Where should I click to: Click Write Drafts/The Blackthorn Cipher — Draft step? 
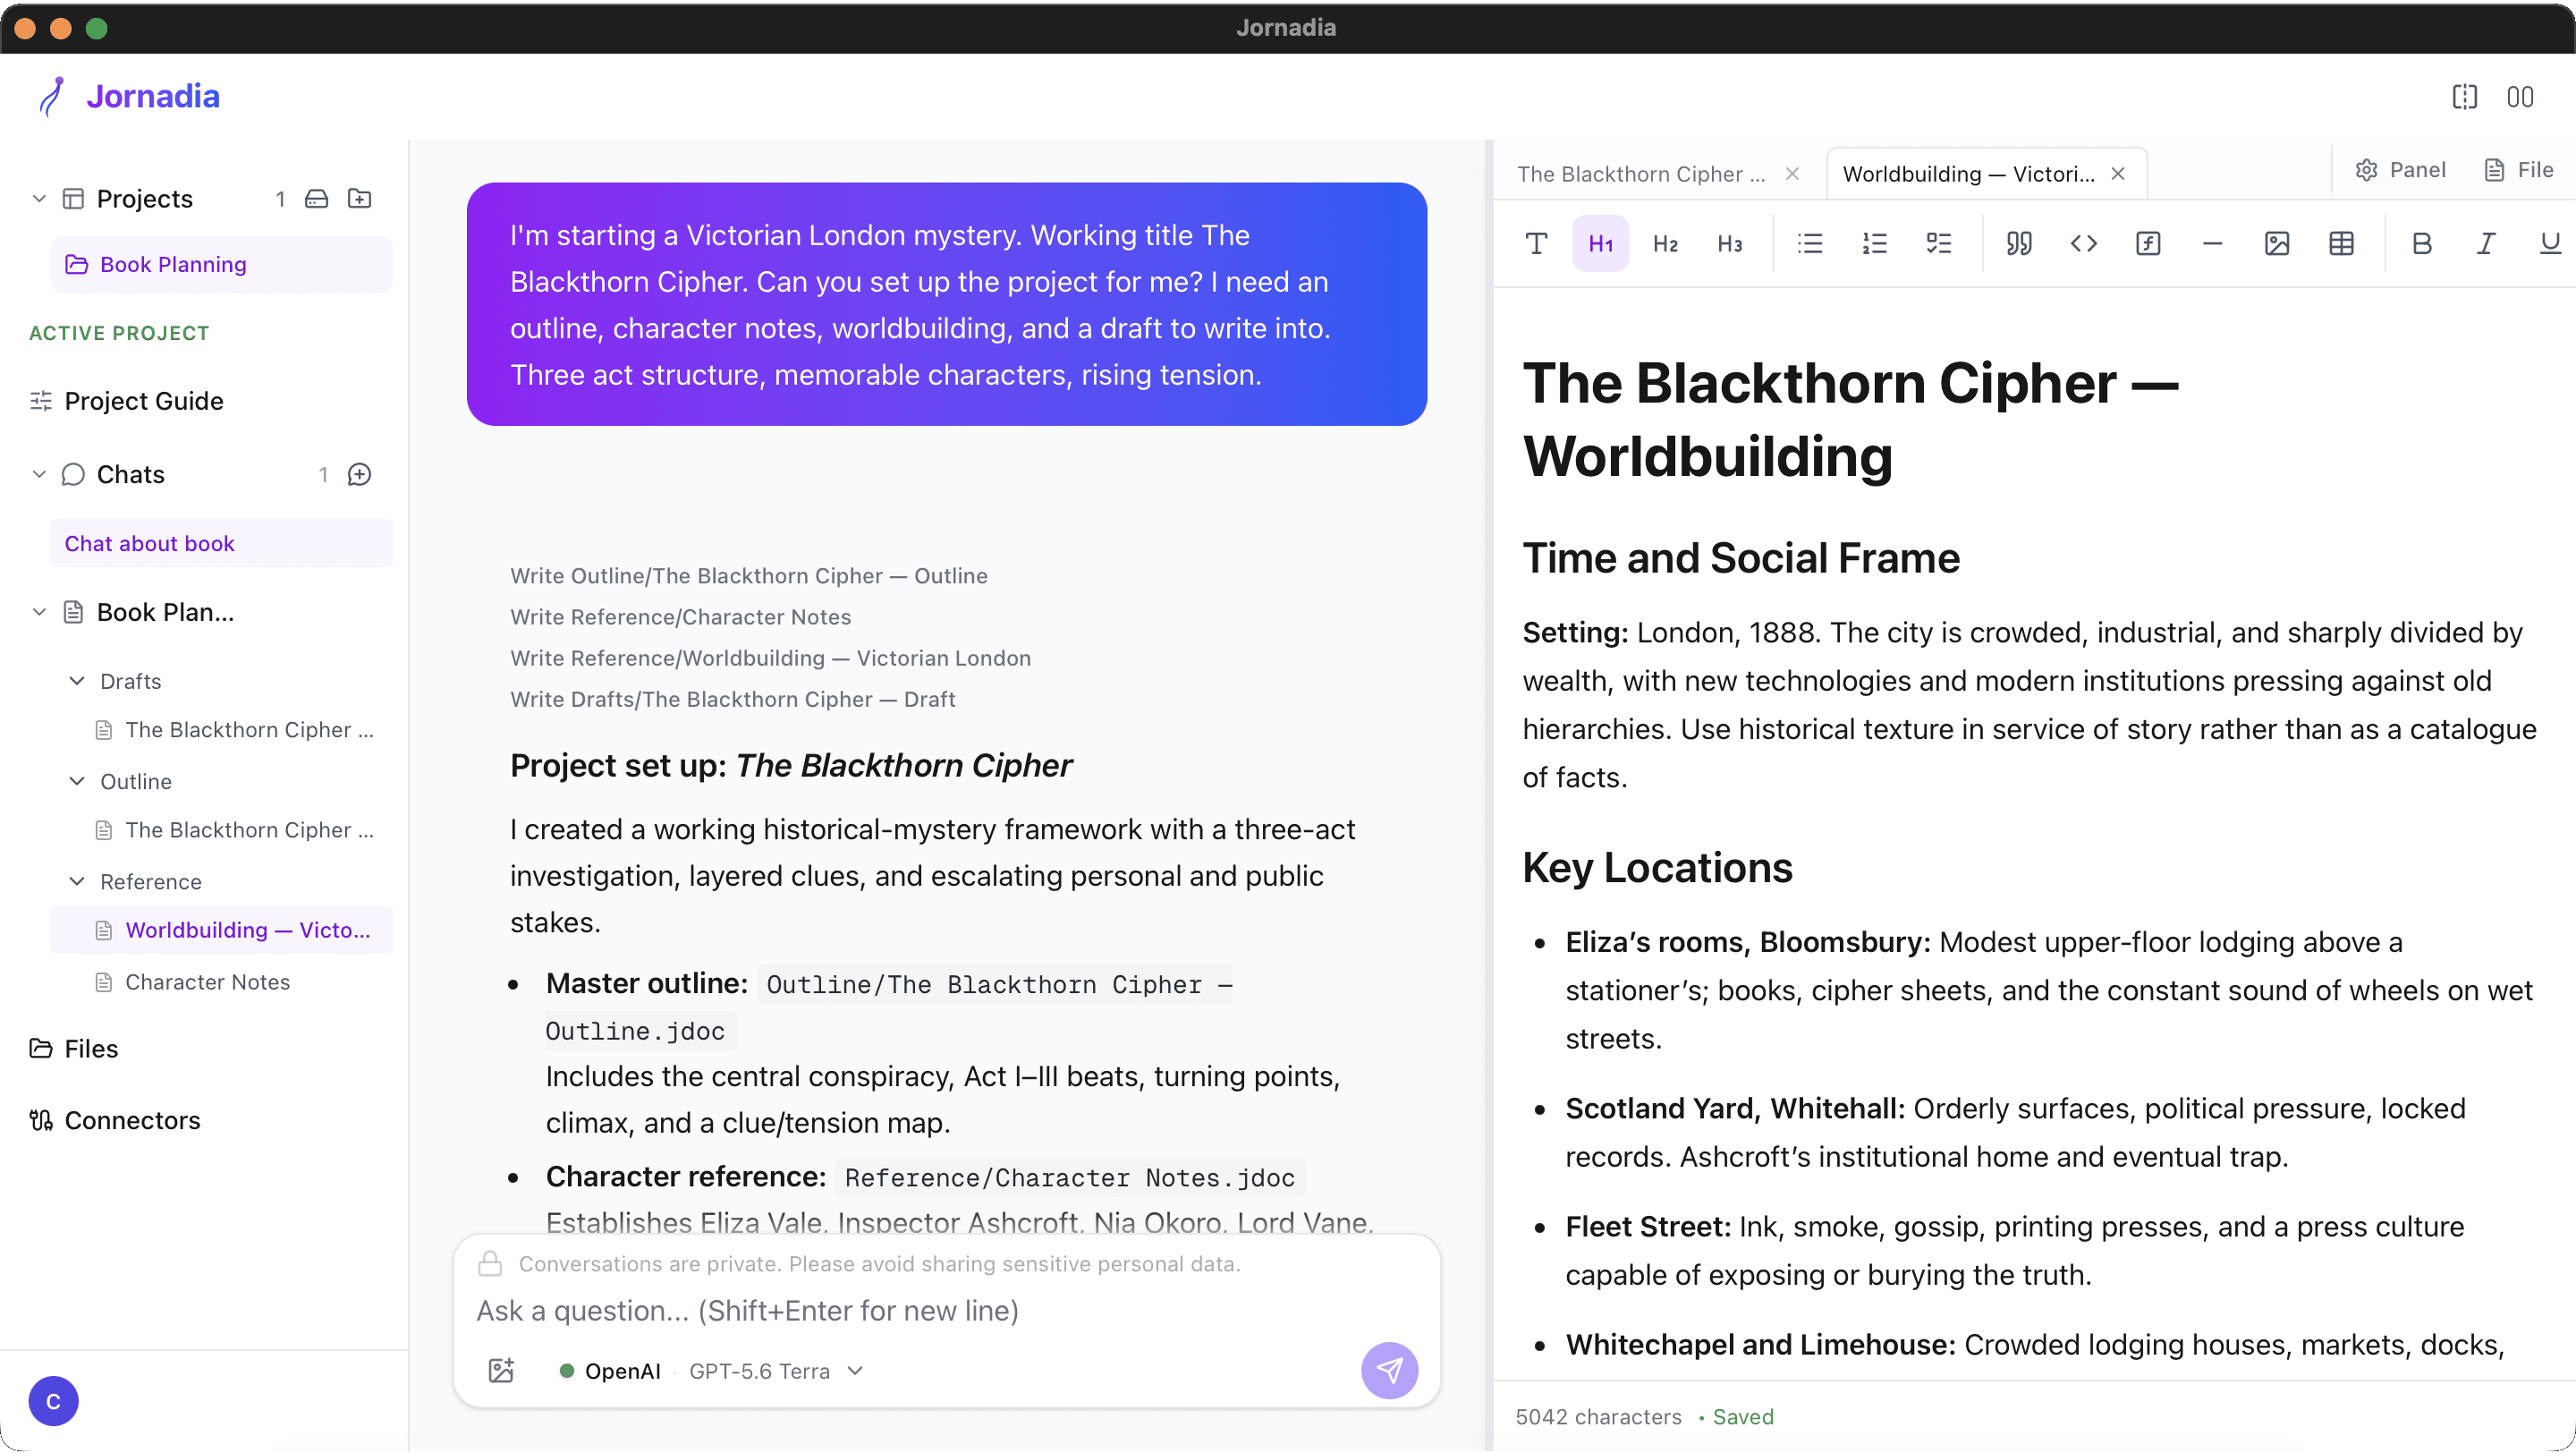pyautogui.click(x=732, y=699)
